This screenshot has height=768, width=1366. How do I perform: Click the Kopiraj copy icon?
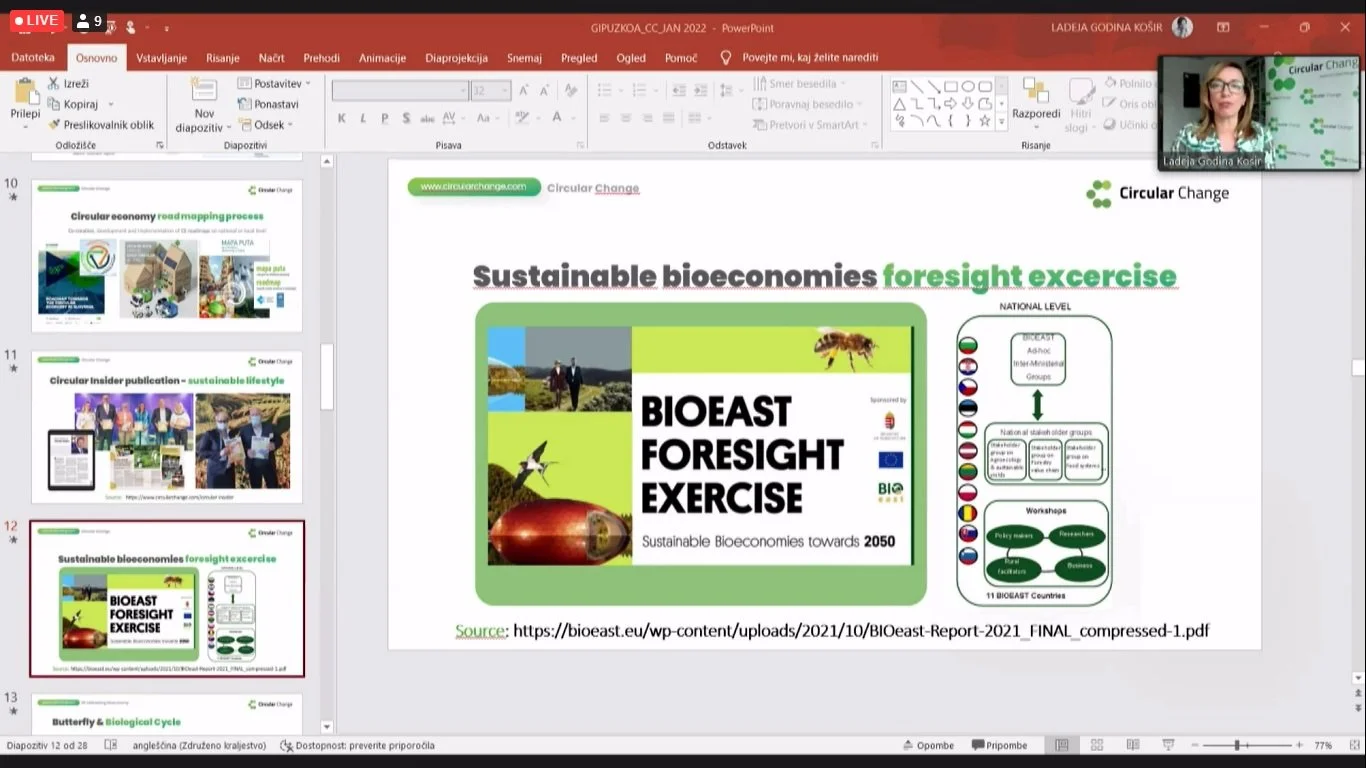point(54,104)
